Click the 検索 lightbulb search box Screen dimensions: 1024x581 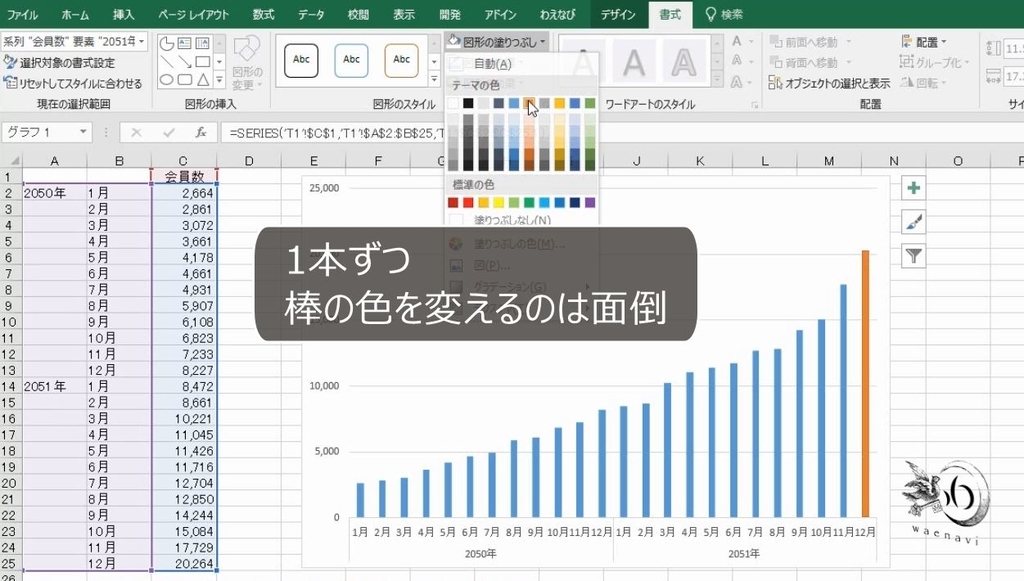click(x=724, y=14)
